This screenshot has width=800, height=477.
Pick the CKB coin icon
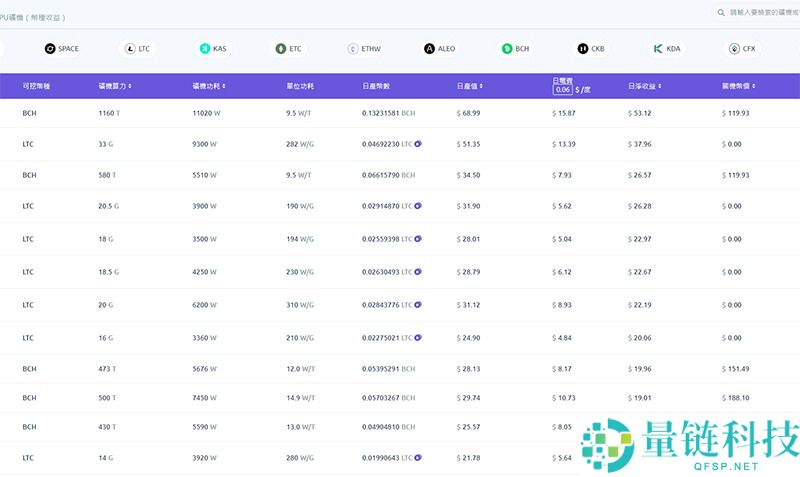tap(582, 48)
